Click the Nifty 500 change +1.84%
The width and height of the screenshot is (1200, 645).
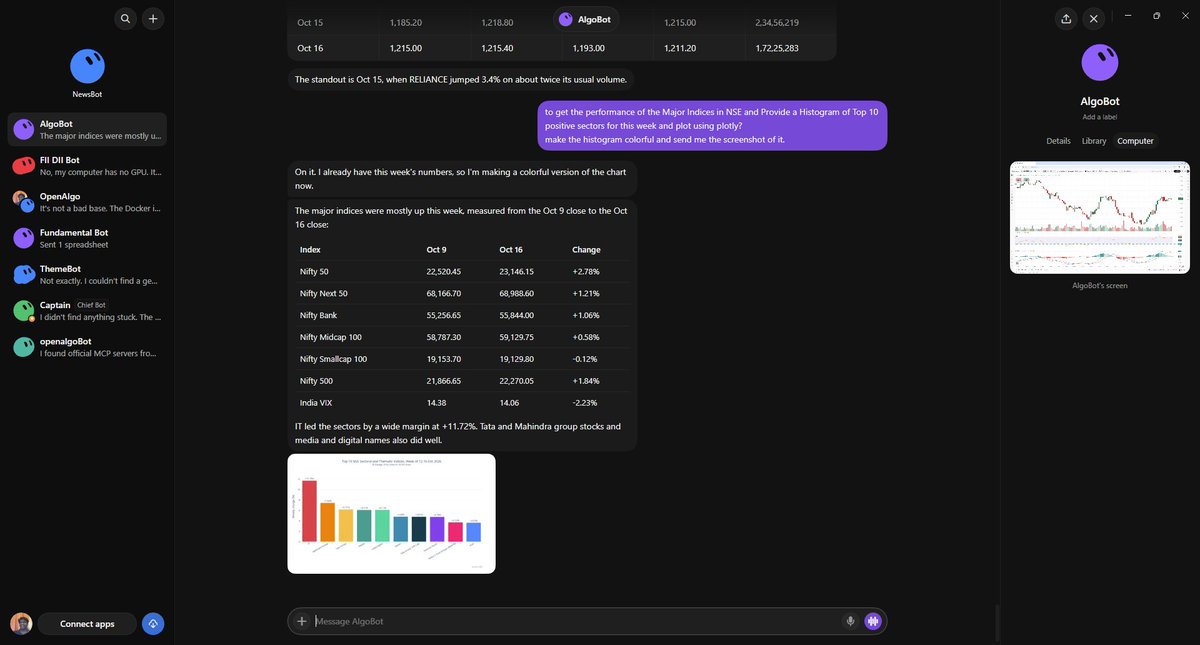[586, 381]
